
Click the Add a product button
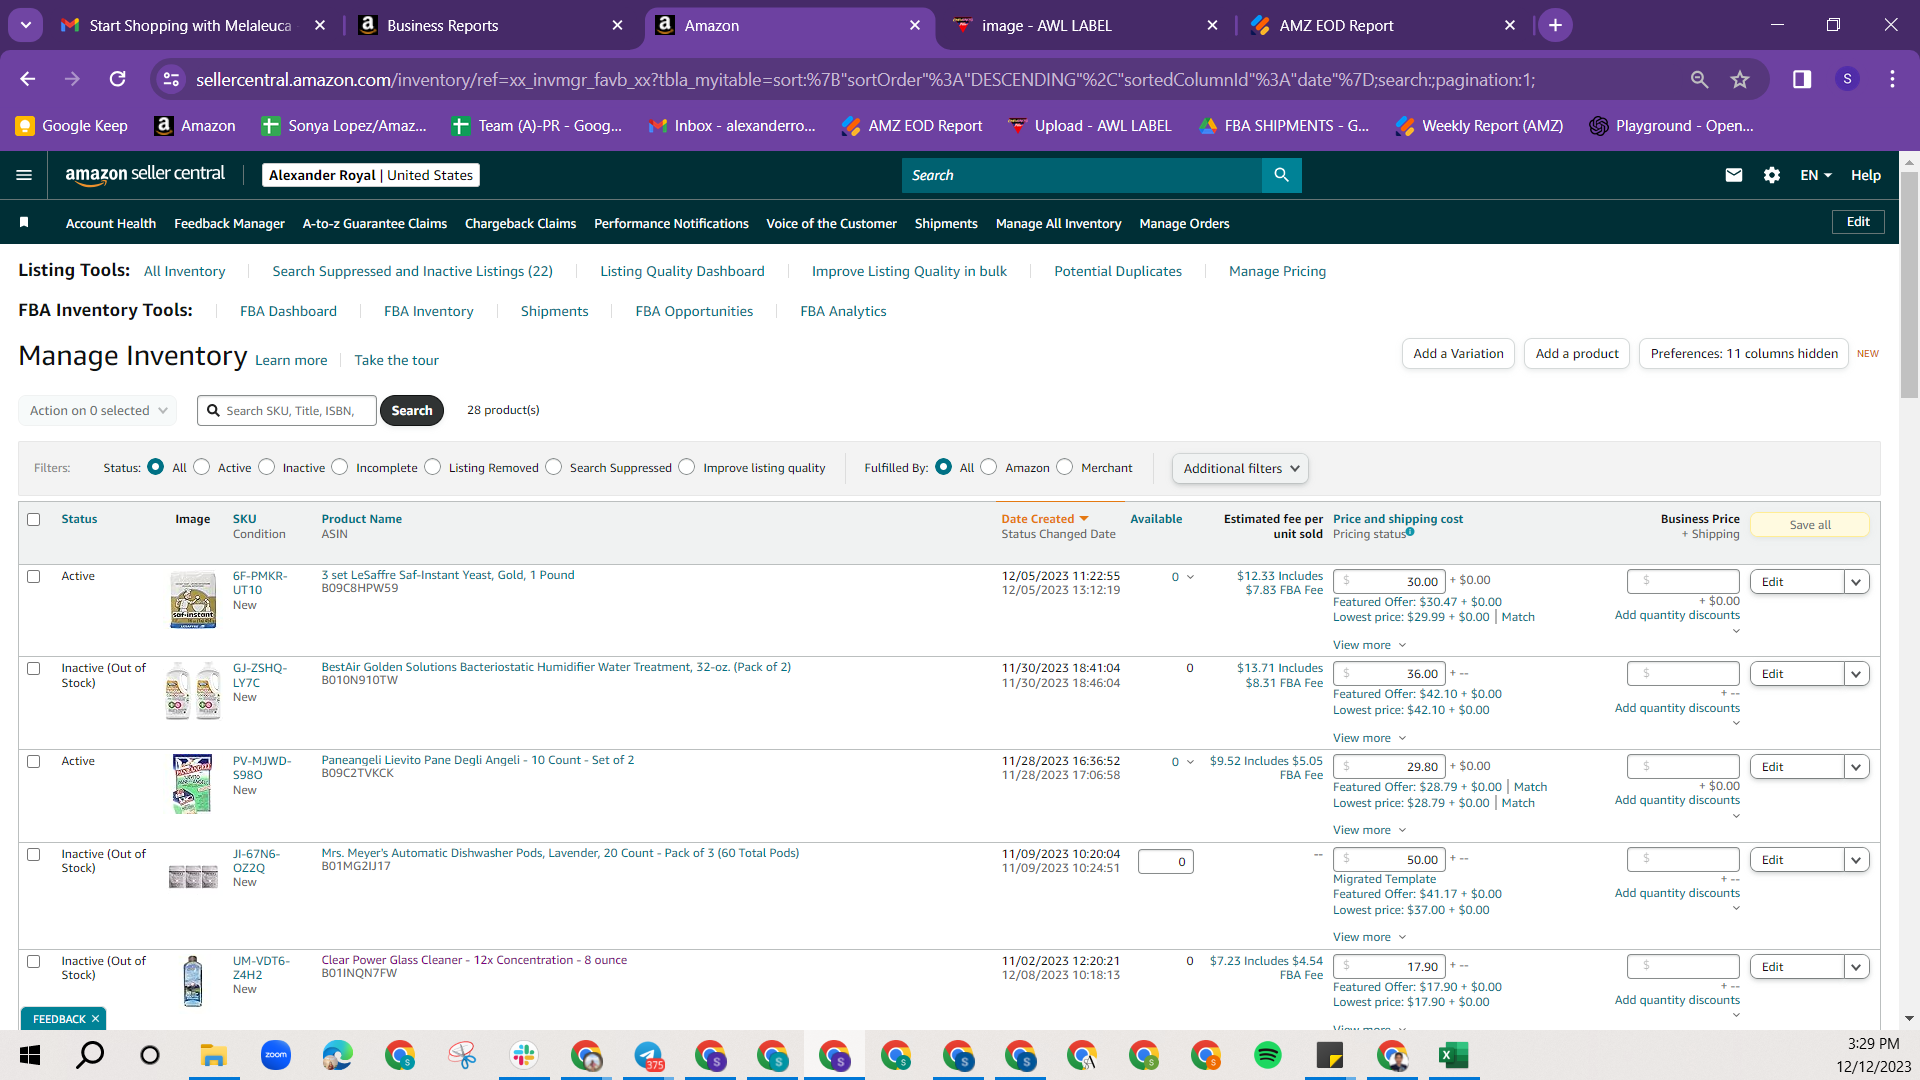point(1577,354)
